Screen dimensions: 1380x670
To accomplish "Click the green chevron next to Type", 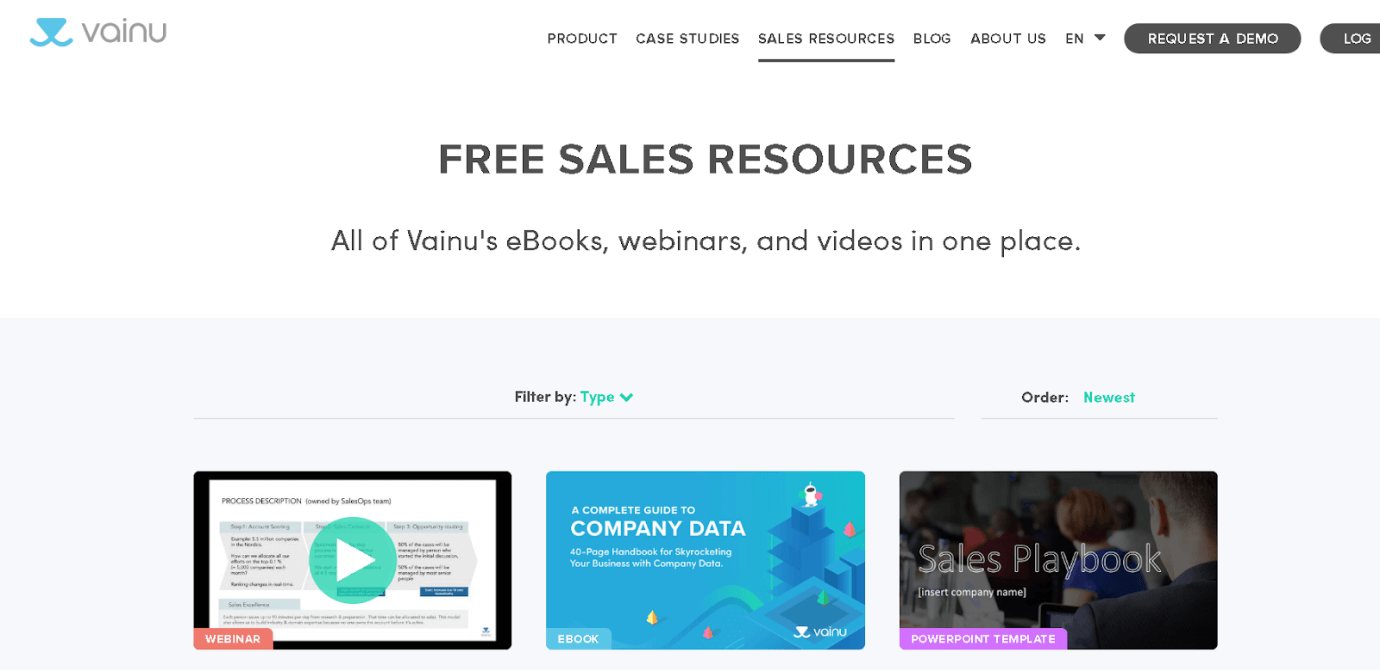I will 626,397.
